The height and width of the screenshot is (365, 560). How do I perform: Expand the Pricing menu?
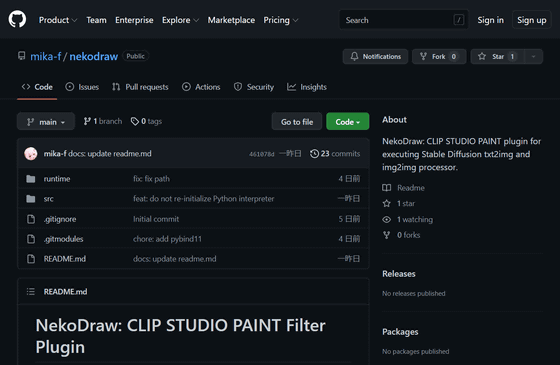point(281,20)
